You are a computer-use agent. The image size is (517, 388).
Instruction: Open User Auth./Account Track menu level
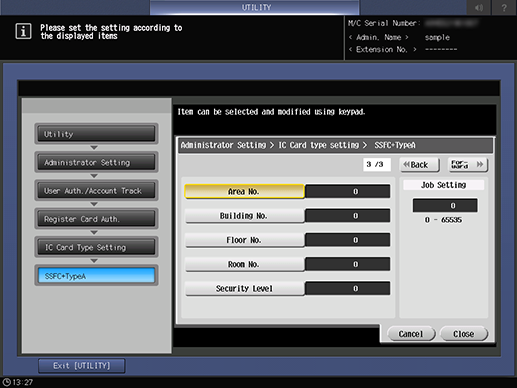[96, 191]
